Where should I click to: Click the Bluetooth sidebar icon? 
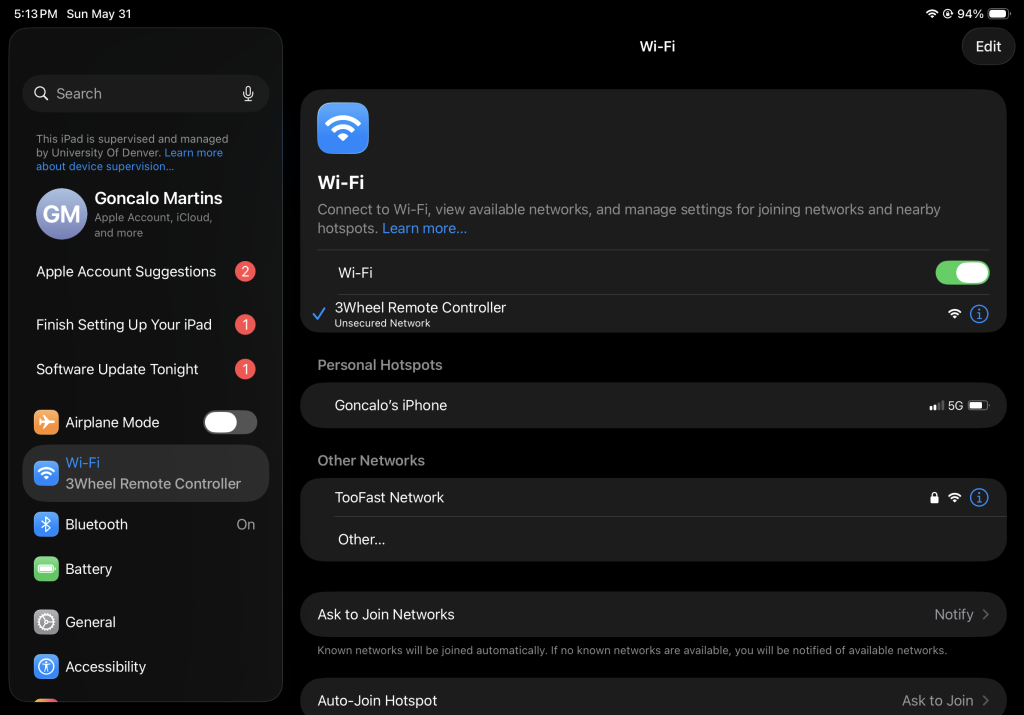pos(46,524)
